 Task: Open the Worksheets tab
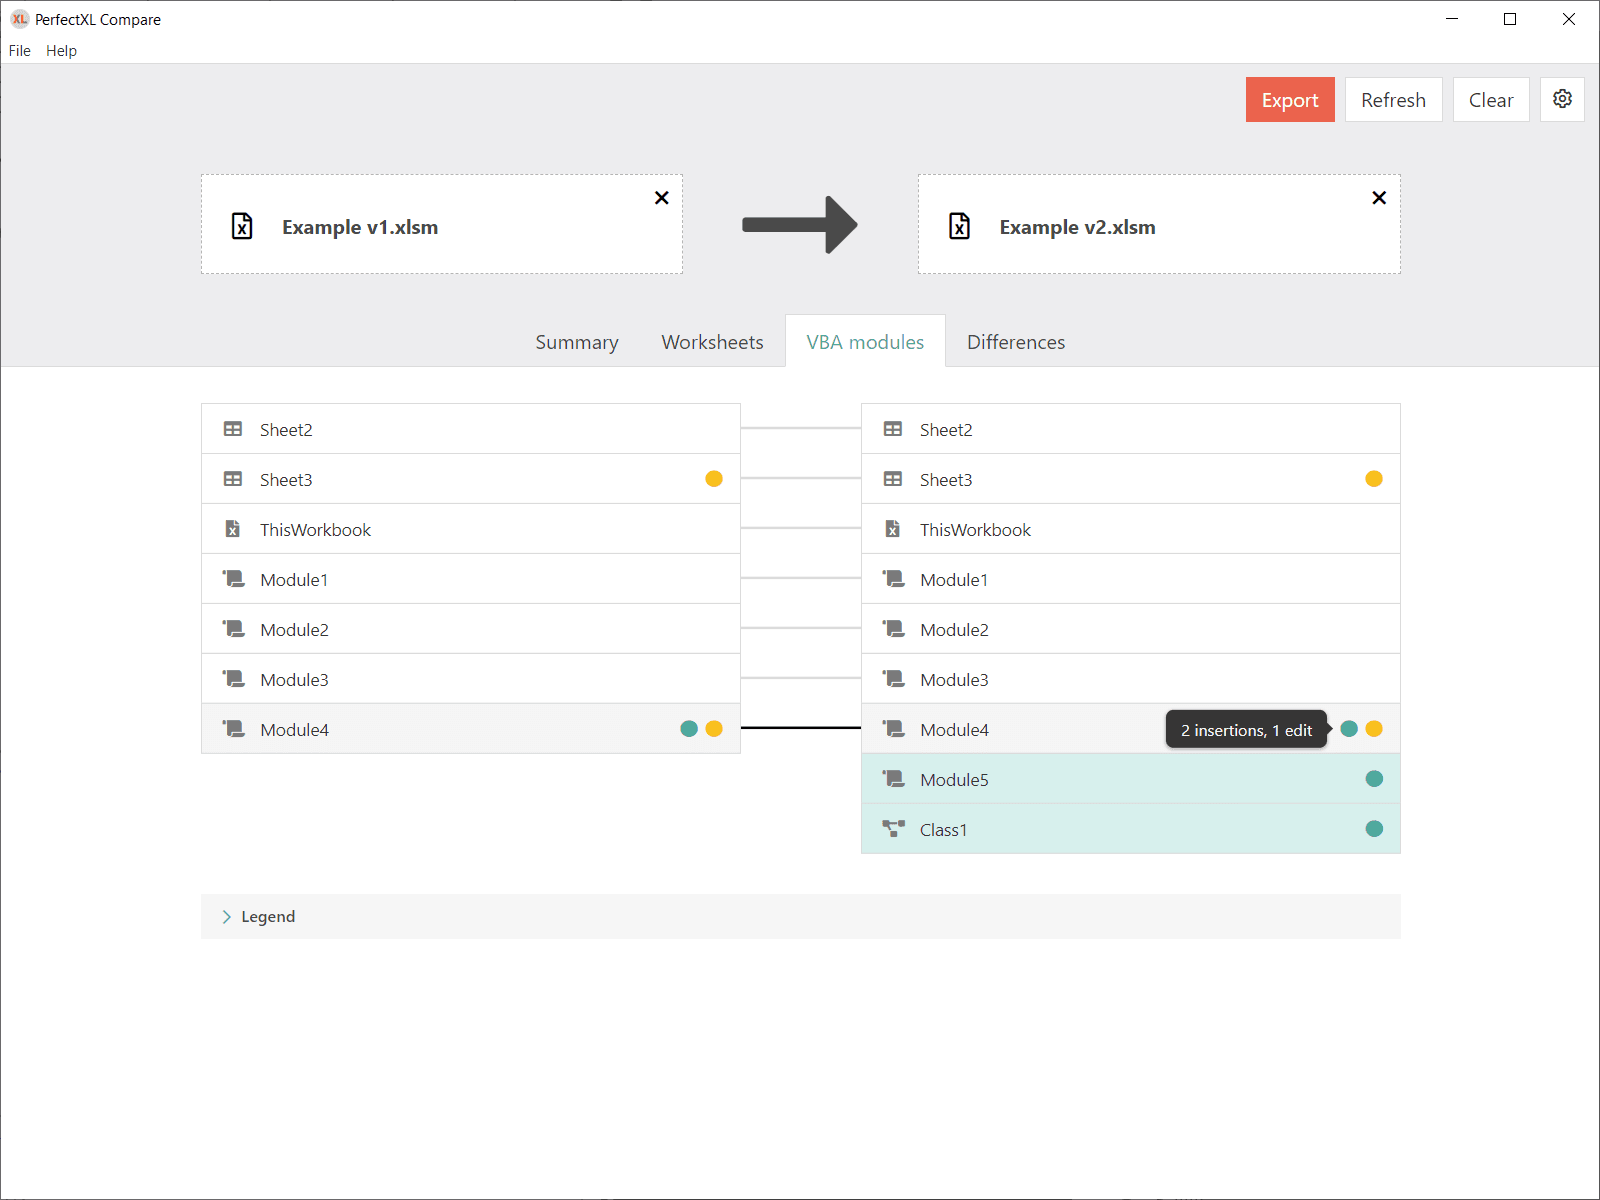(712, 342)
